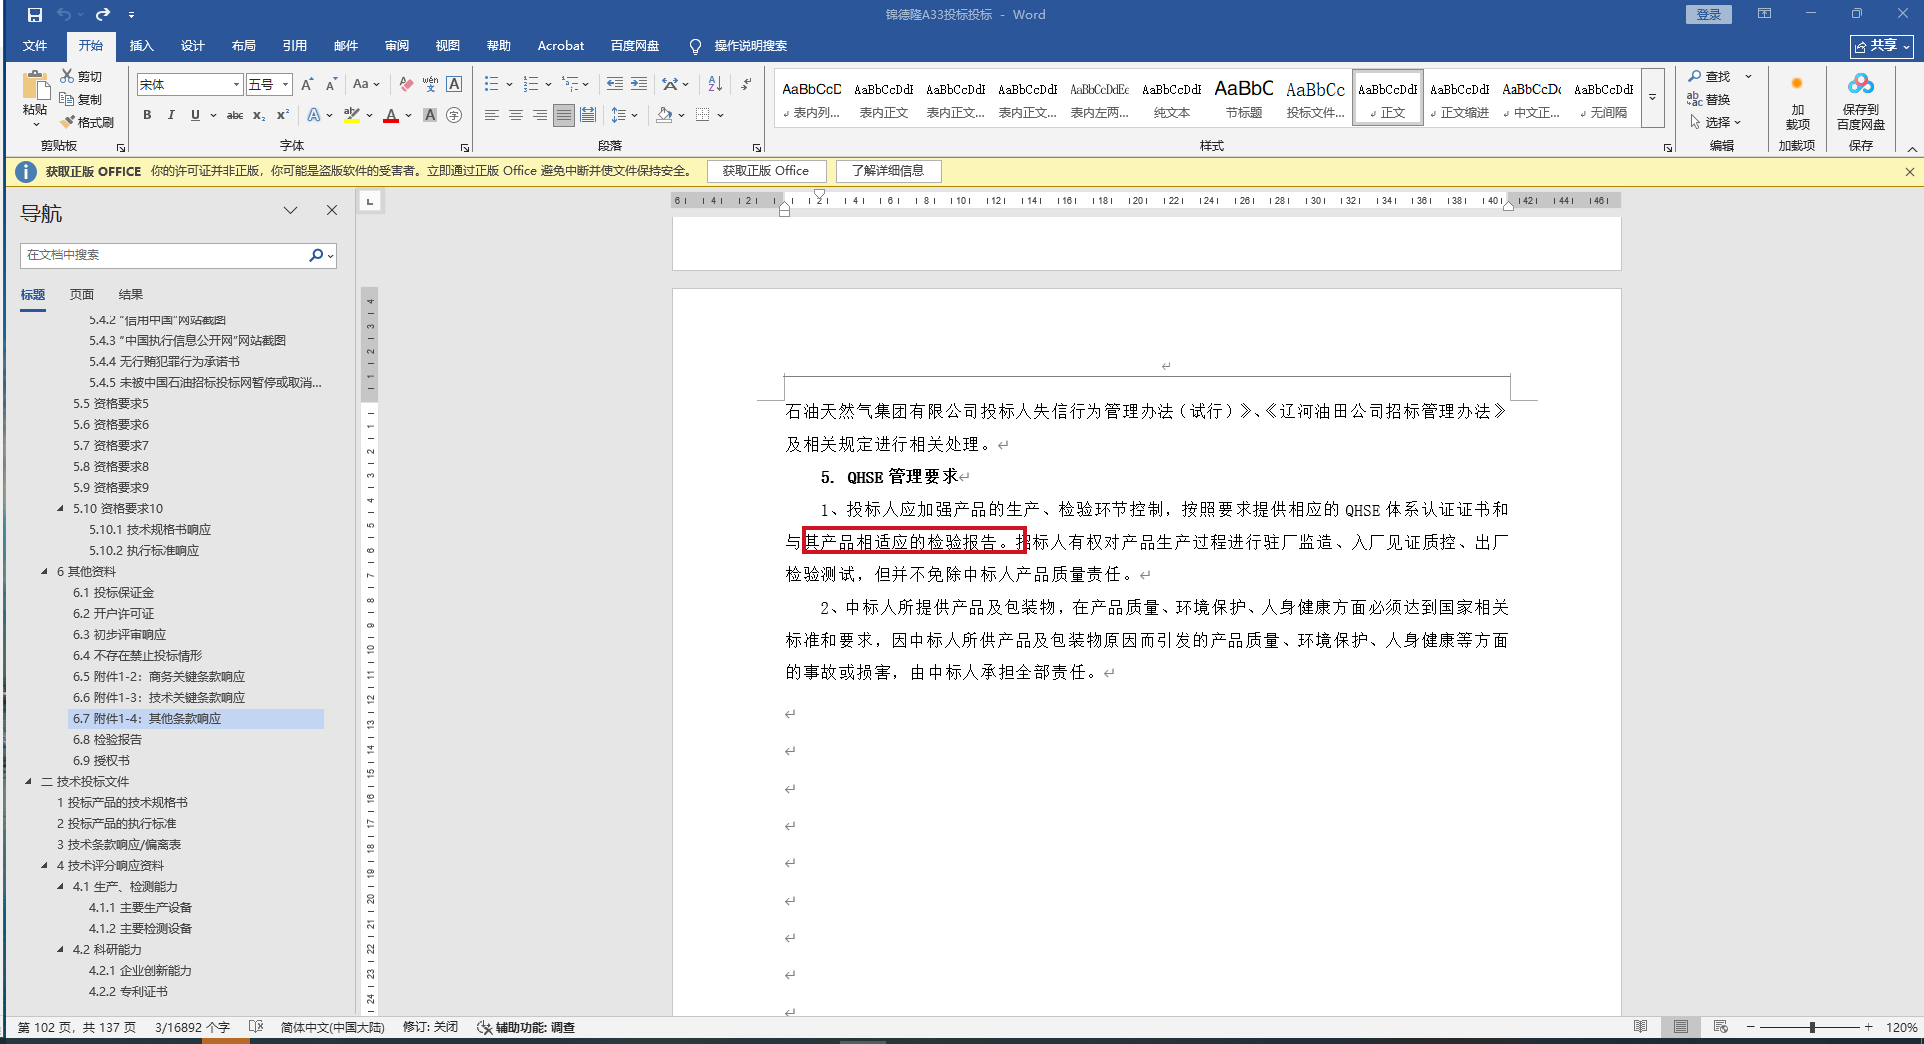The height and width of the screenshot is (1044, 1924).
Task: Collapse the 4.2 科研能力 heading
Action: point(60,950)
